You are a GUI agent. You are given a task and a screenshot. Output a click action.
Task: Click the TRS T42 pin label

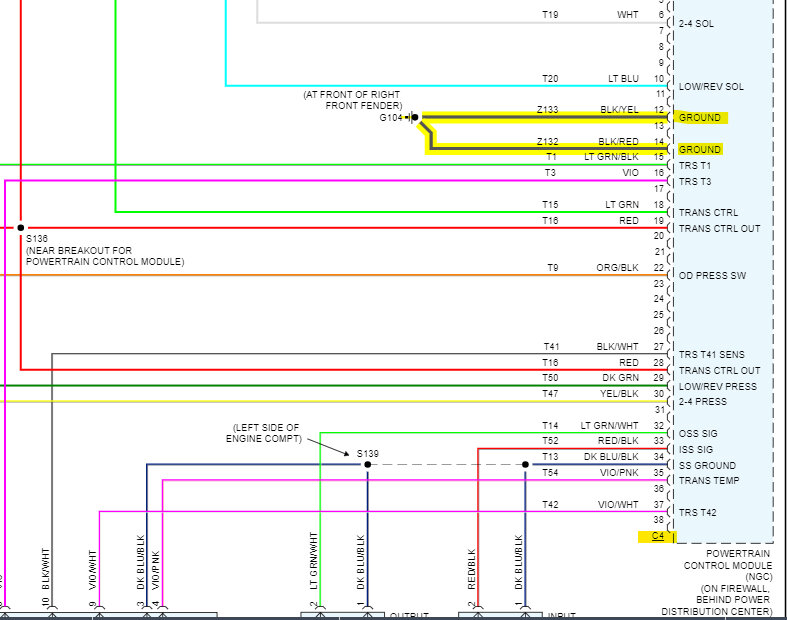tap(697, 513)
